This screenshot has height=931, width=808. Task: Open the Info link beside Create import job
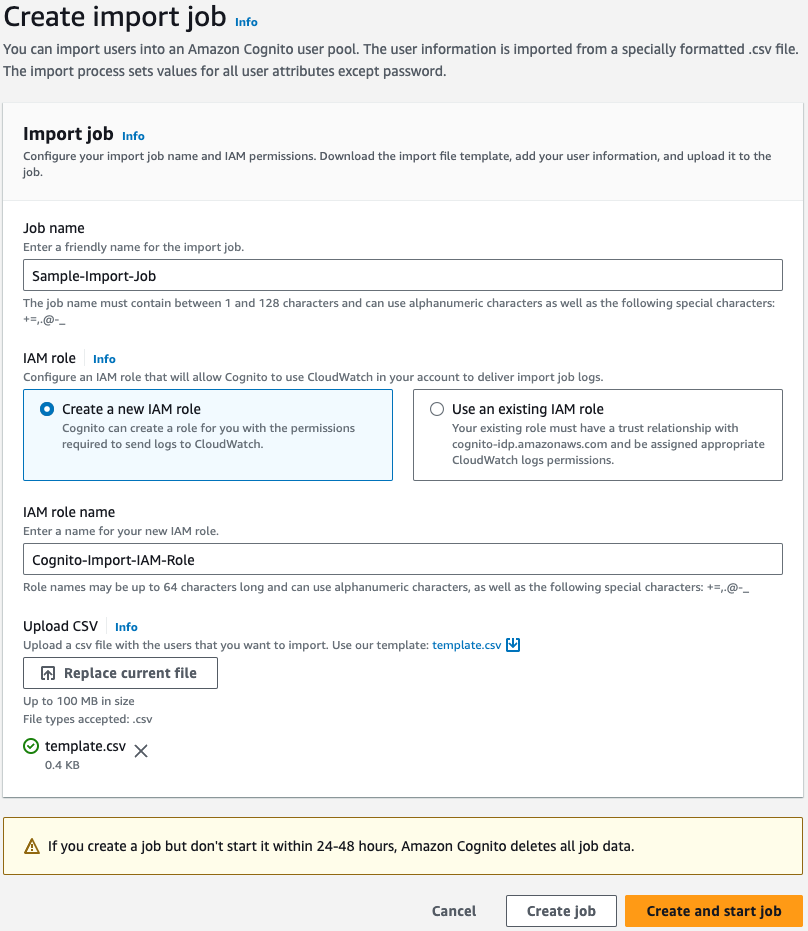[x=245, y=21]
